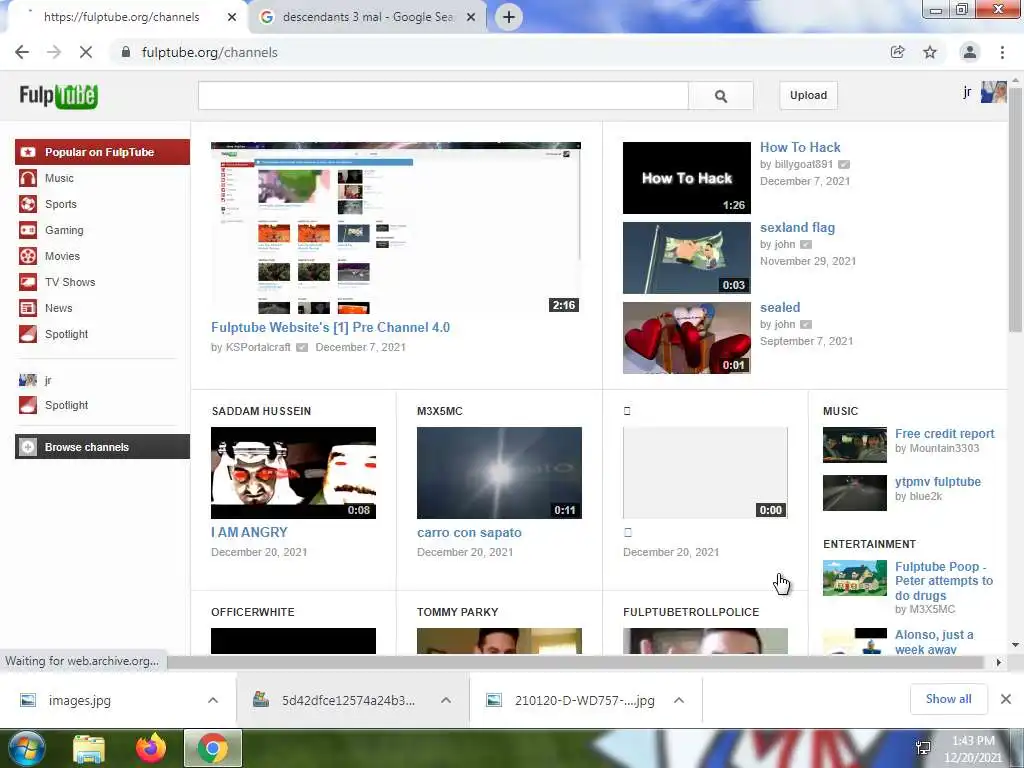1024x768 pixels.
Task: Play the How To Hack thumbnail
Action: [x=686, y=178]
